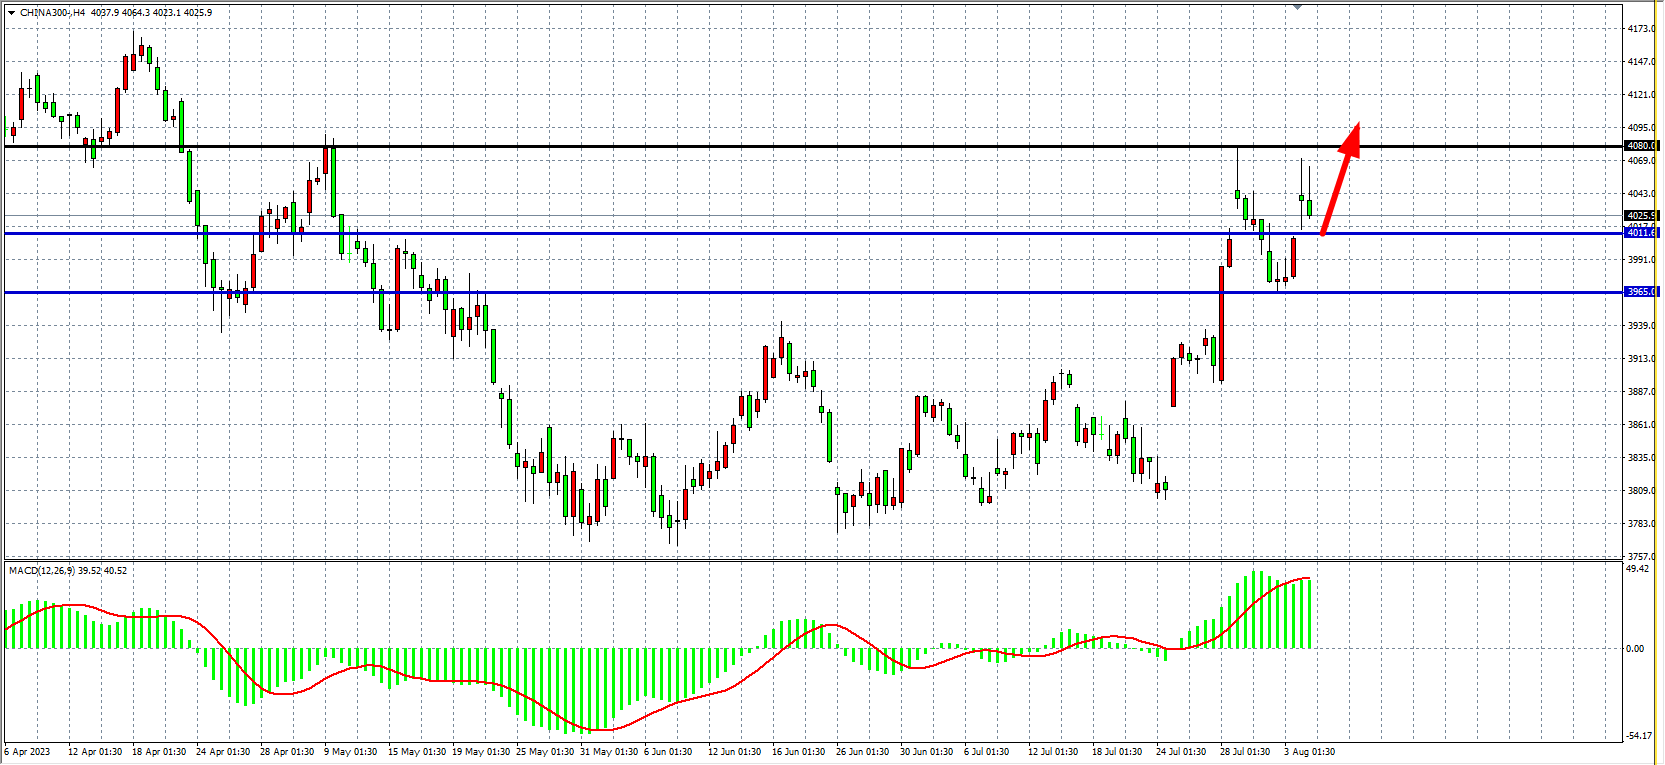
Task: Click the black 4080.0 price label
Action: 1641,146
